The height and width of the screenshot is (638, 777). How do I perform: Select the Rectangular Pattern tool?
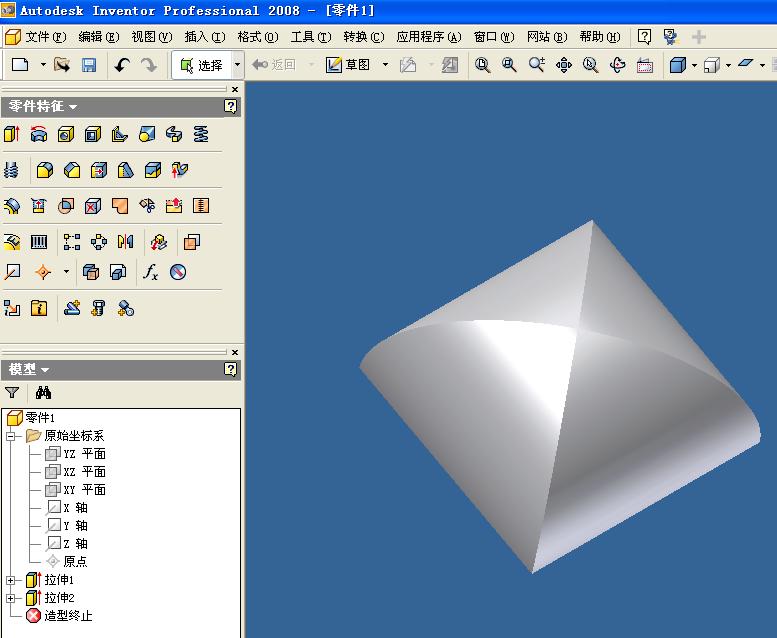[72, 242]
